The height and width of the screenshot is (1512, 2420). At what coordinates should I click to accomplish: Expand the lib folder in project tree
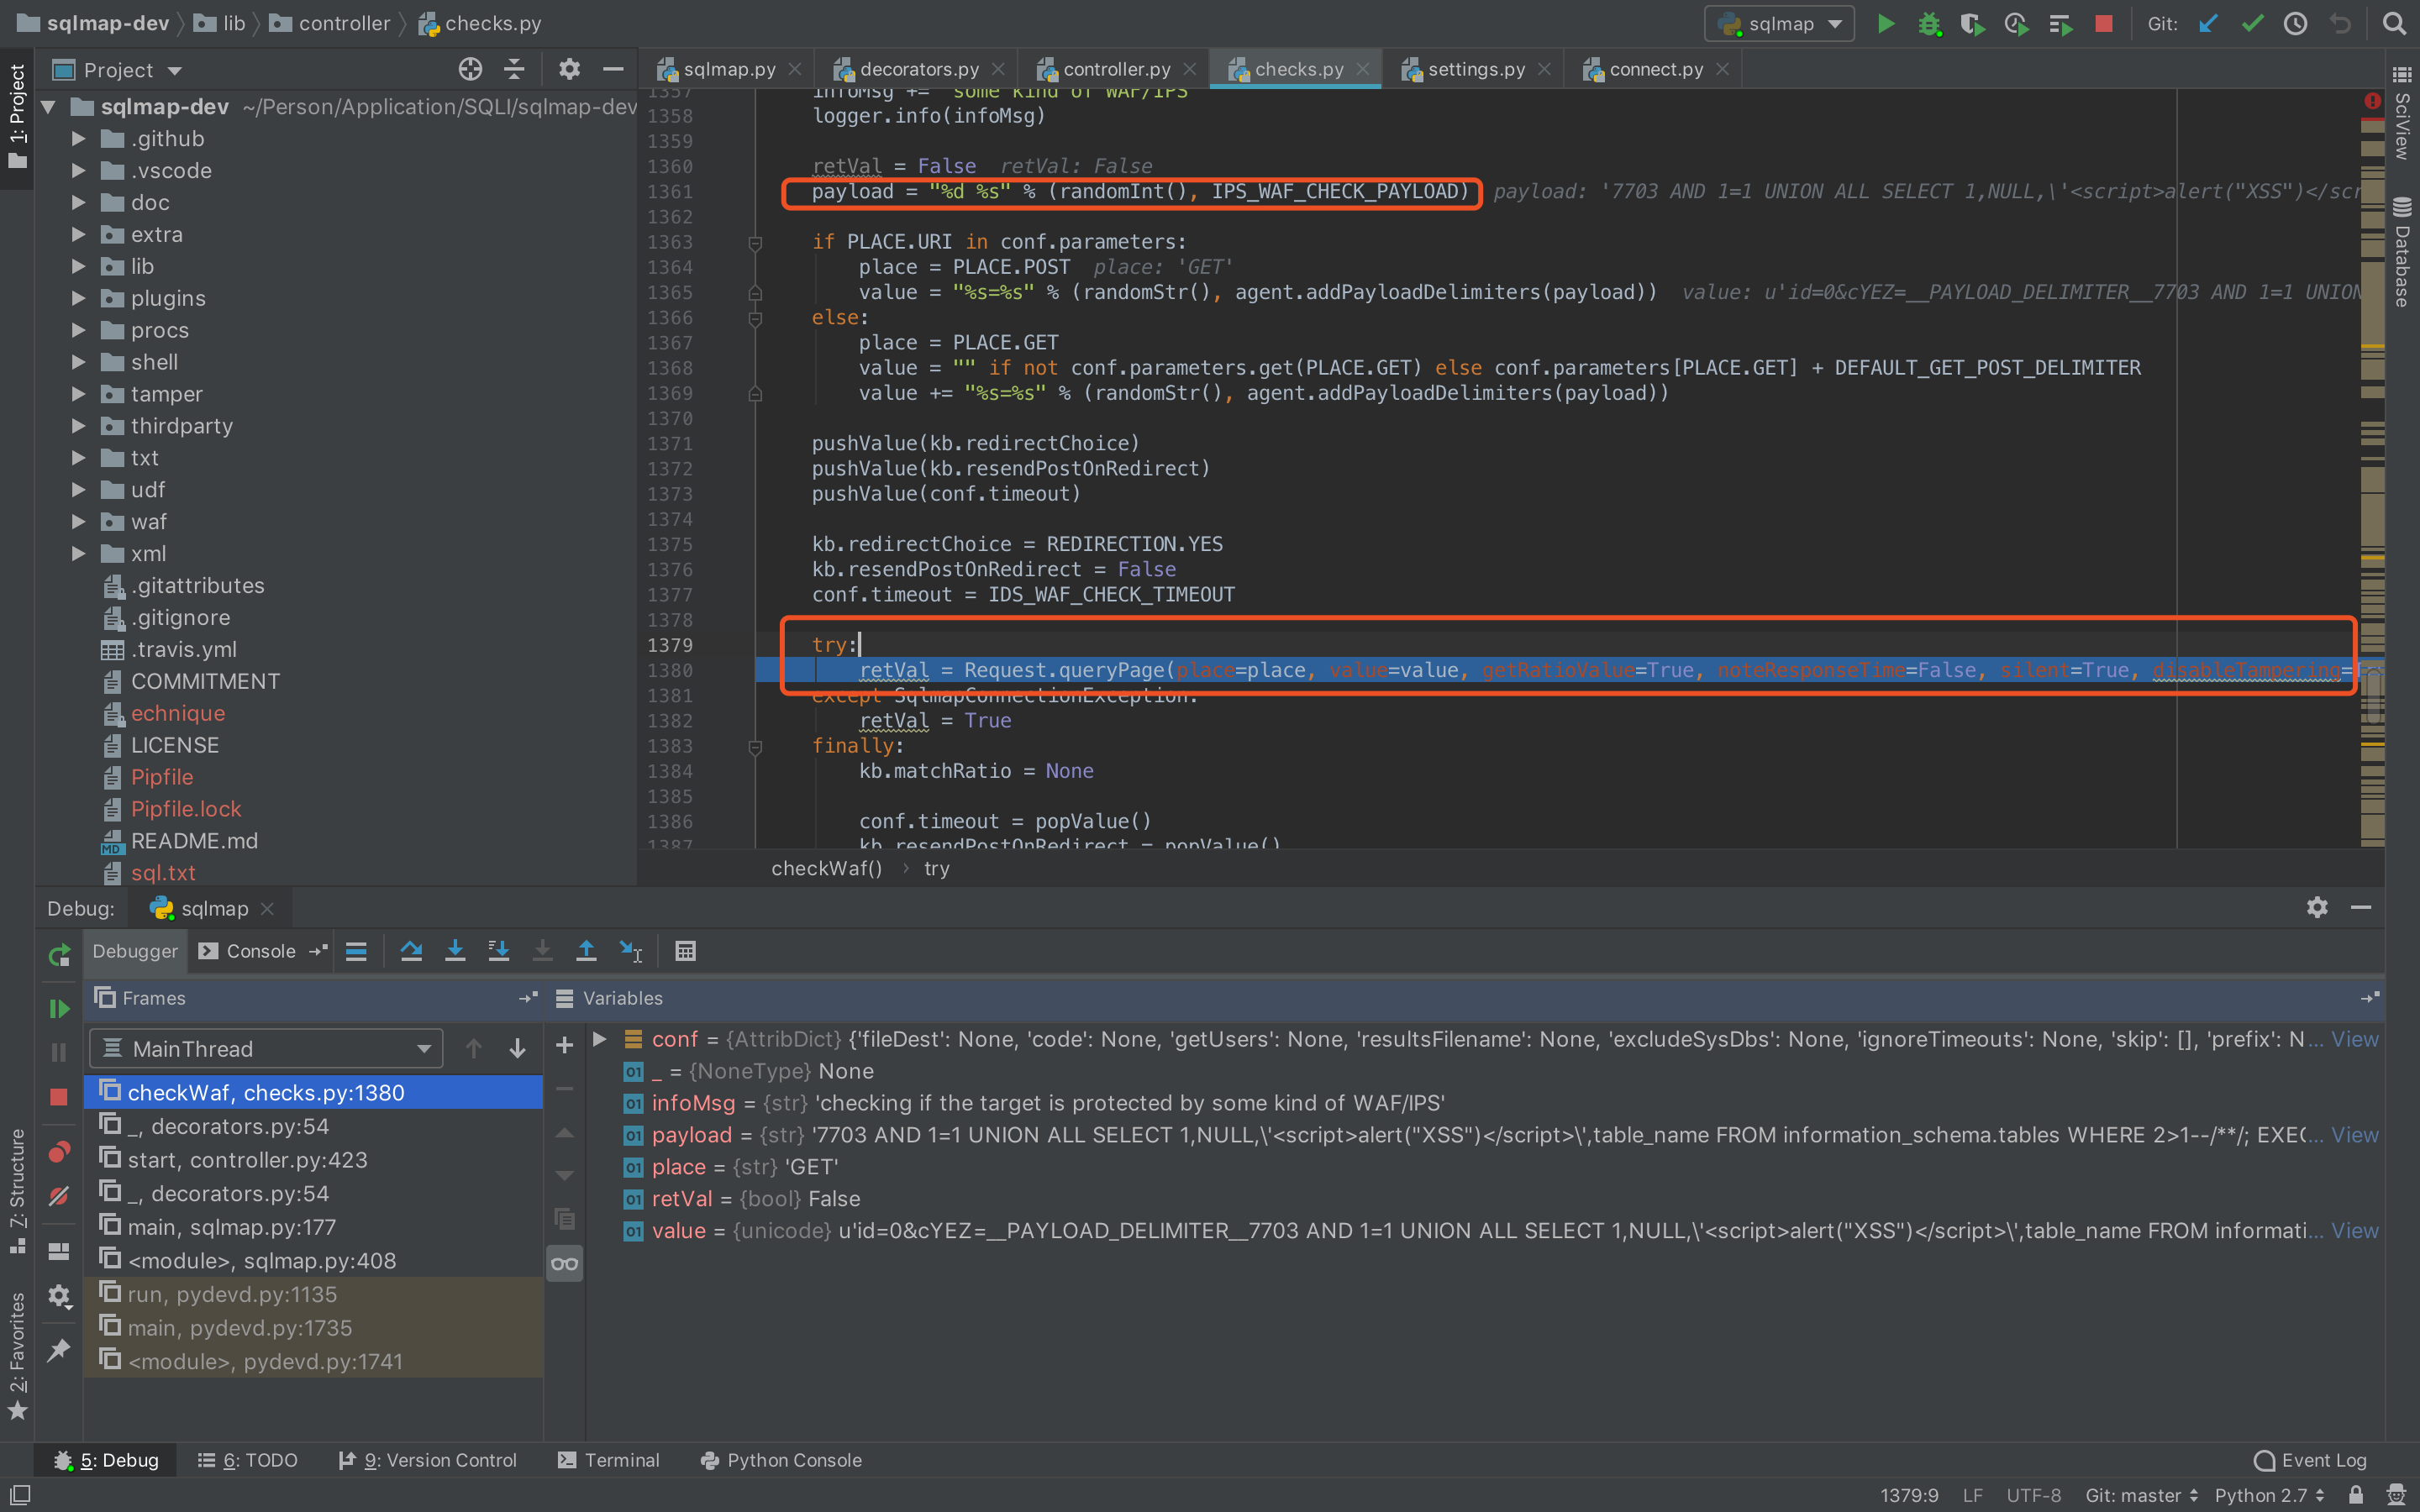(x=79, y=266)
